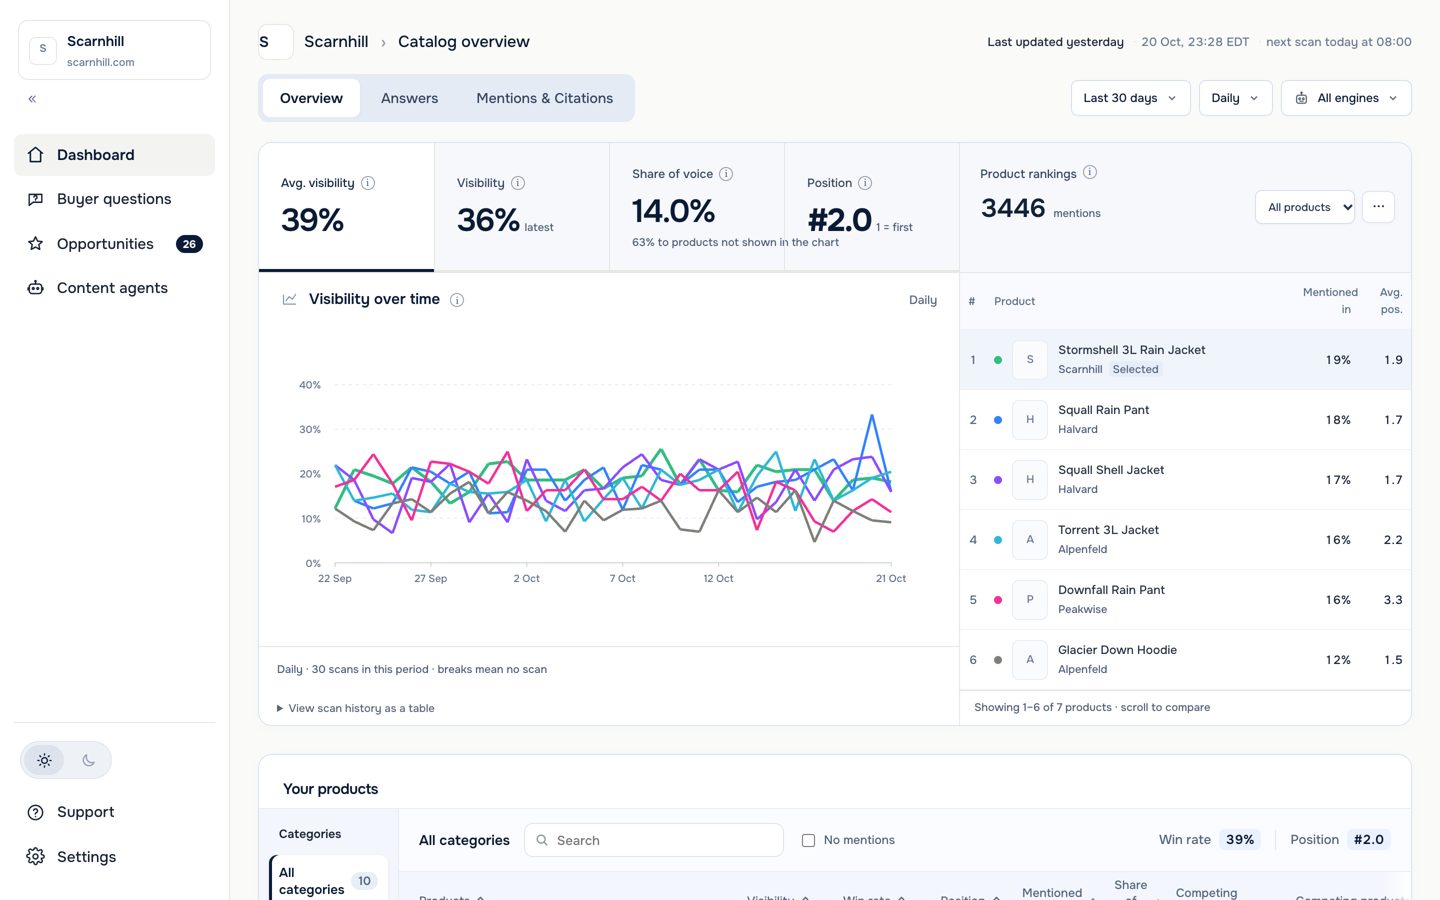Viewport: 1440px width, 900px height.
Task: Click the Stormshell 3L Rain Jacket brand avatar
Action: click(x=1030, y=360)
